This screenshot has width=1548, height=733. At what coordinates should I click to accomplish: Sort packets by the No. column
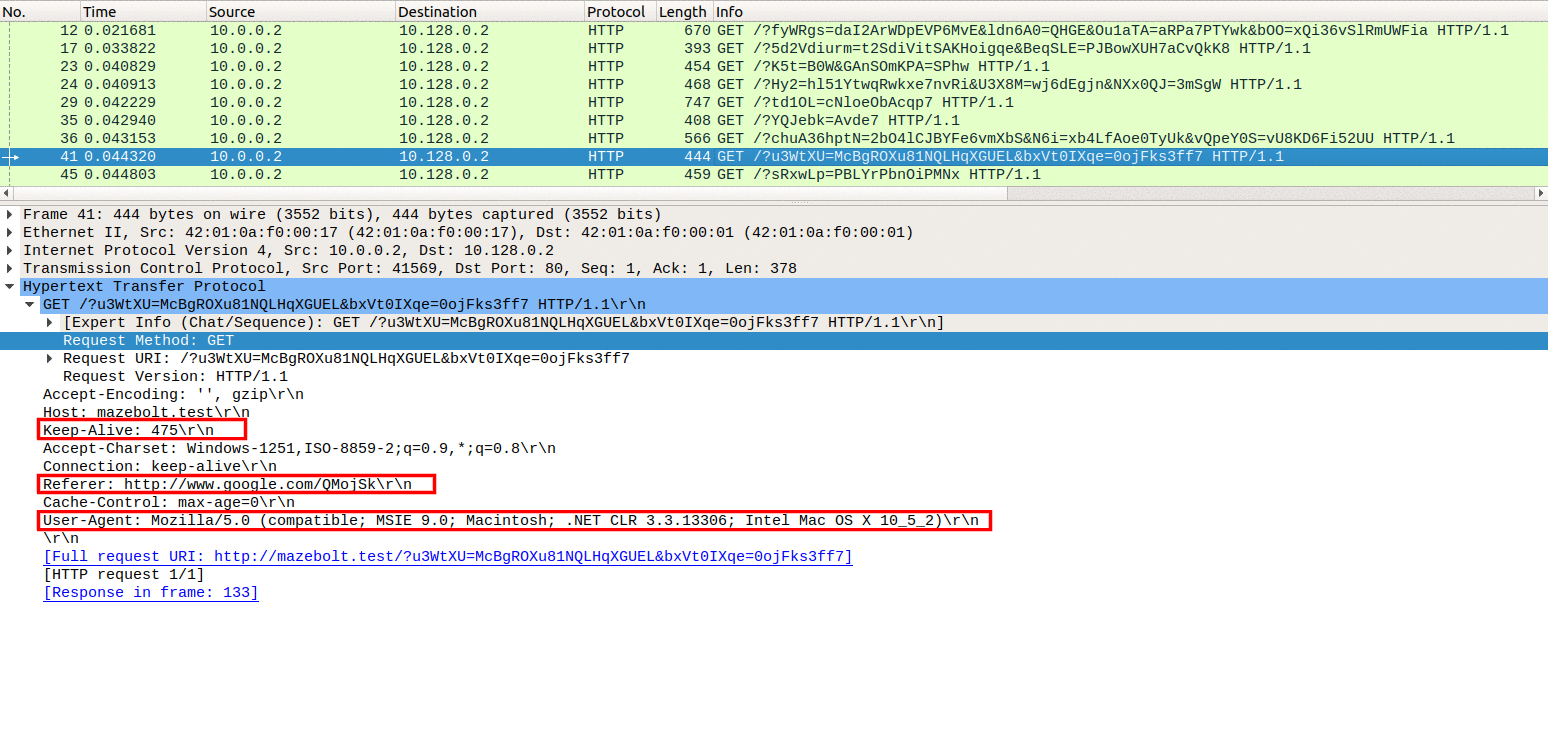tap(39, 11)
